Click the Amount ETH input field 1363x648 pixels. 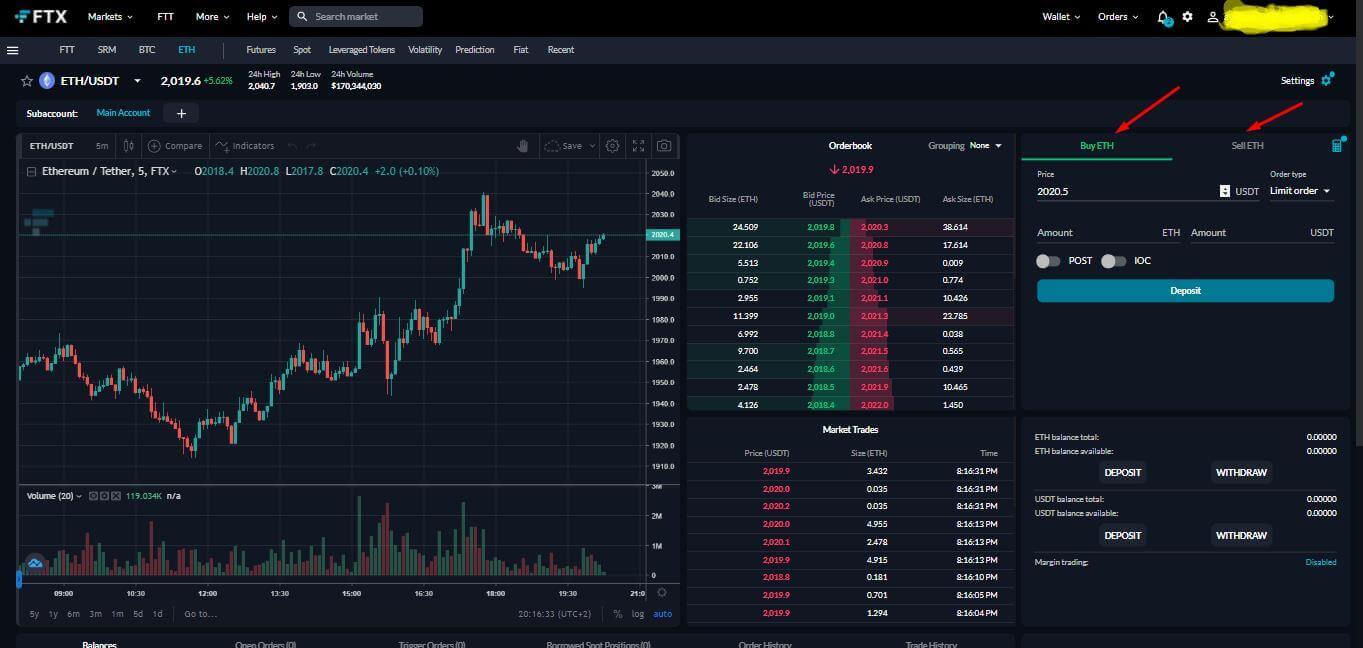[x=1108, y=233]
